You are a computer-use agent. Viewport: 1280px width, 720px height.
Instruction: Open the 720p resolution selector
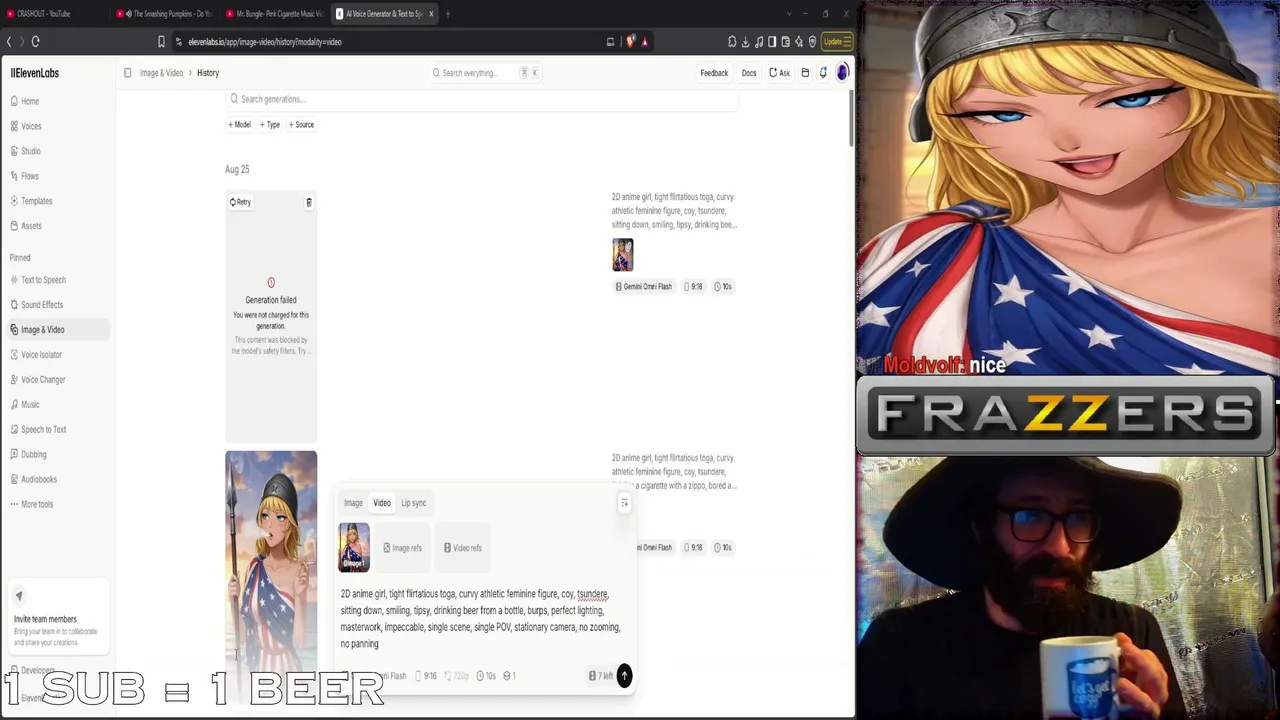coord(456,676)
